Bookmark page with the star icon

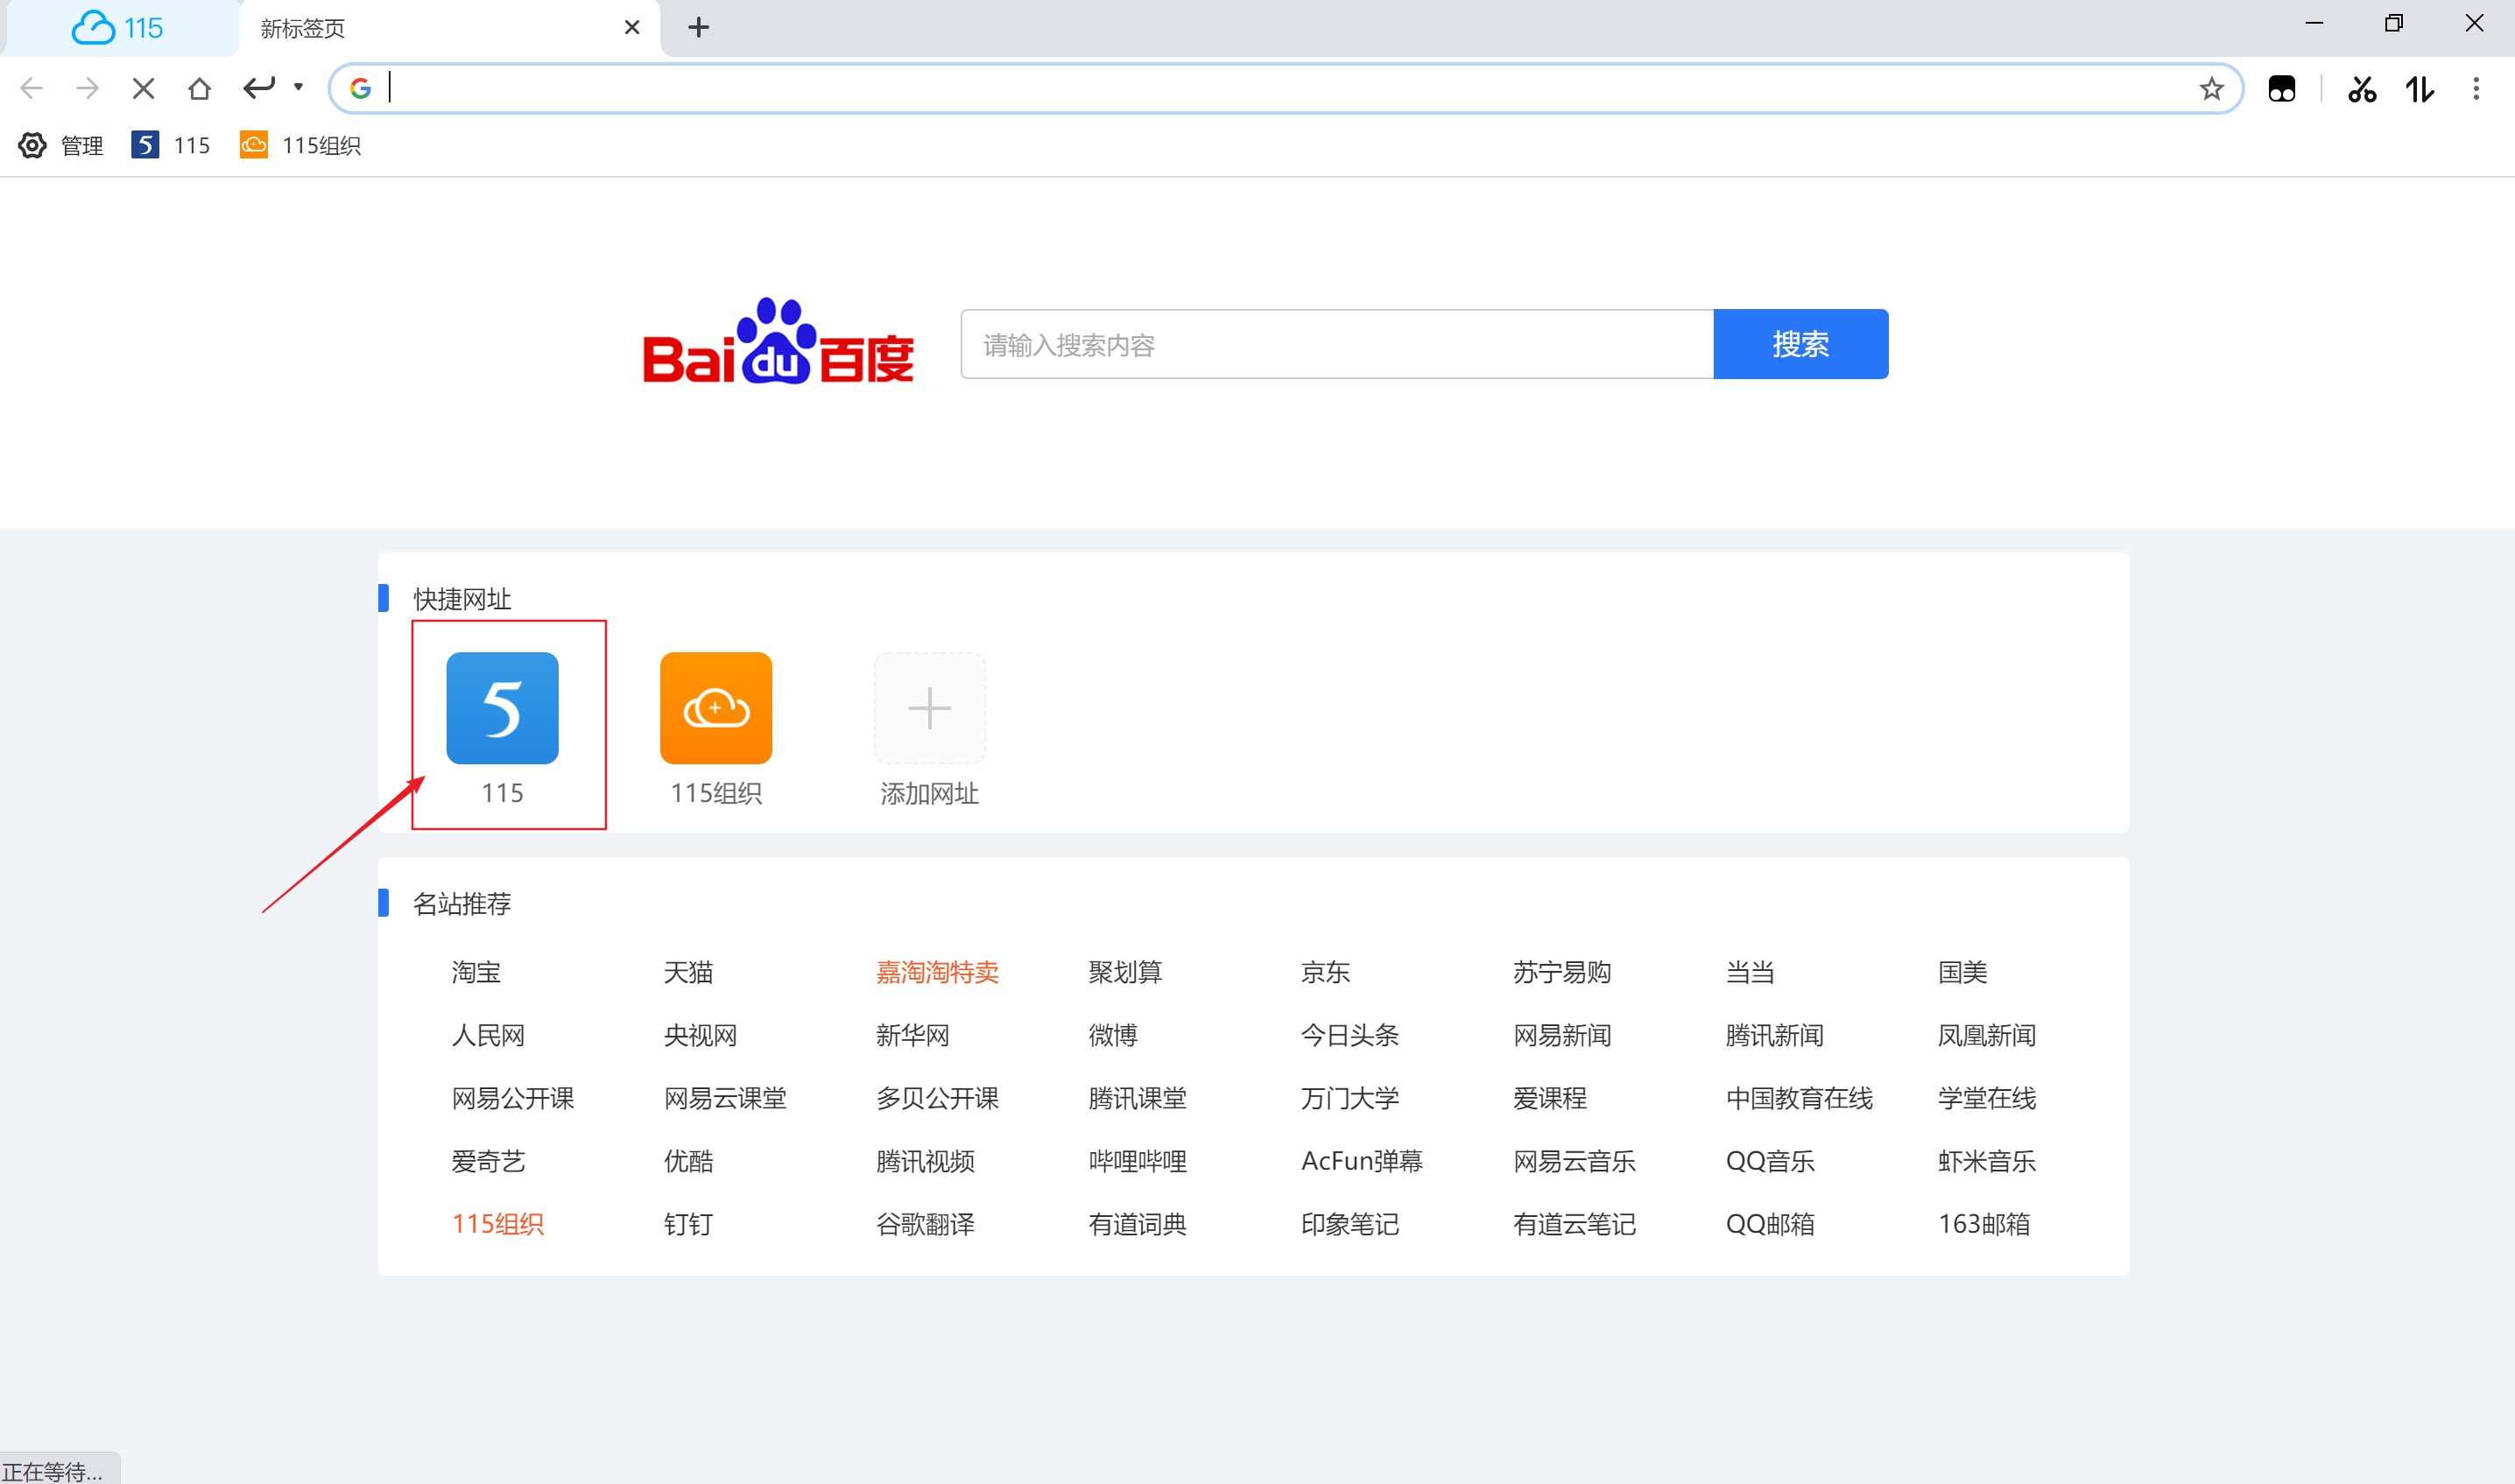point(2211,89)
